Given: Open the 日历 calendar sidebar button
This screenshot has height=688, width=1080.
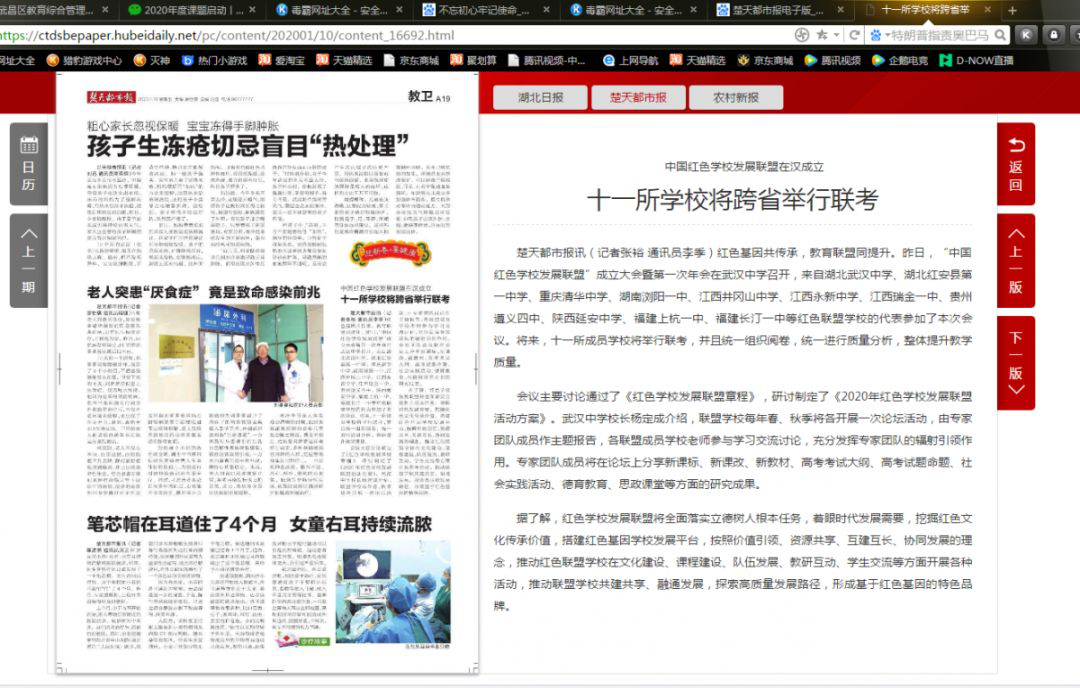Looking at the screenshot, I should point(28,164).
